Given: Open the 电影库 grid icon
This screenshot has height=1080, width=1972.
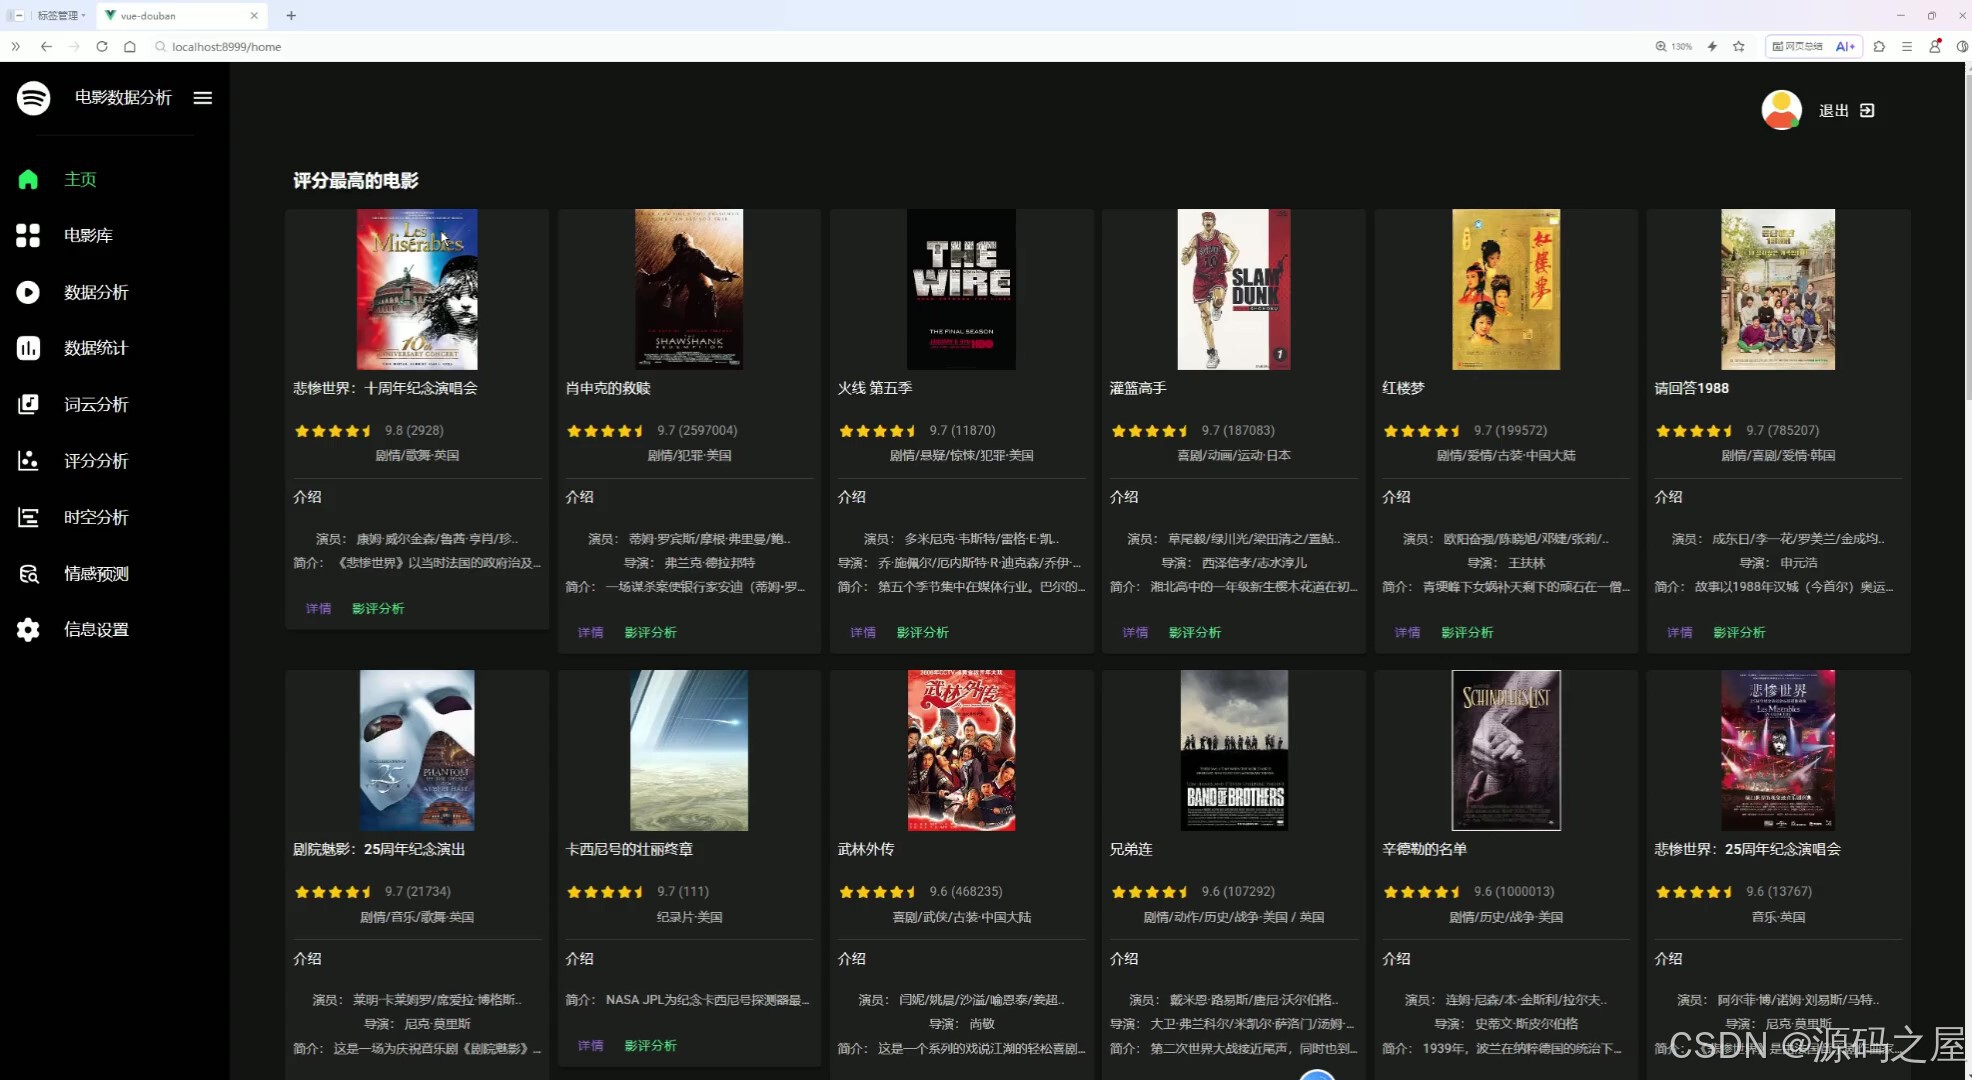Looking at the screenshot, I should coord(28,235).
